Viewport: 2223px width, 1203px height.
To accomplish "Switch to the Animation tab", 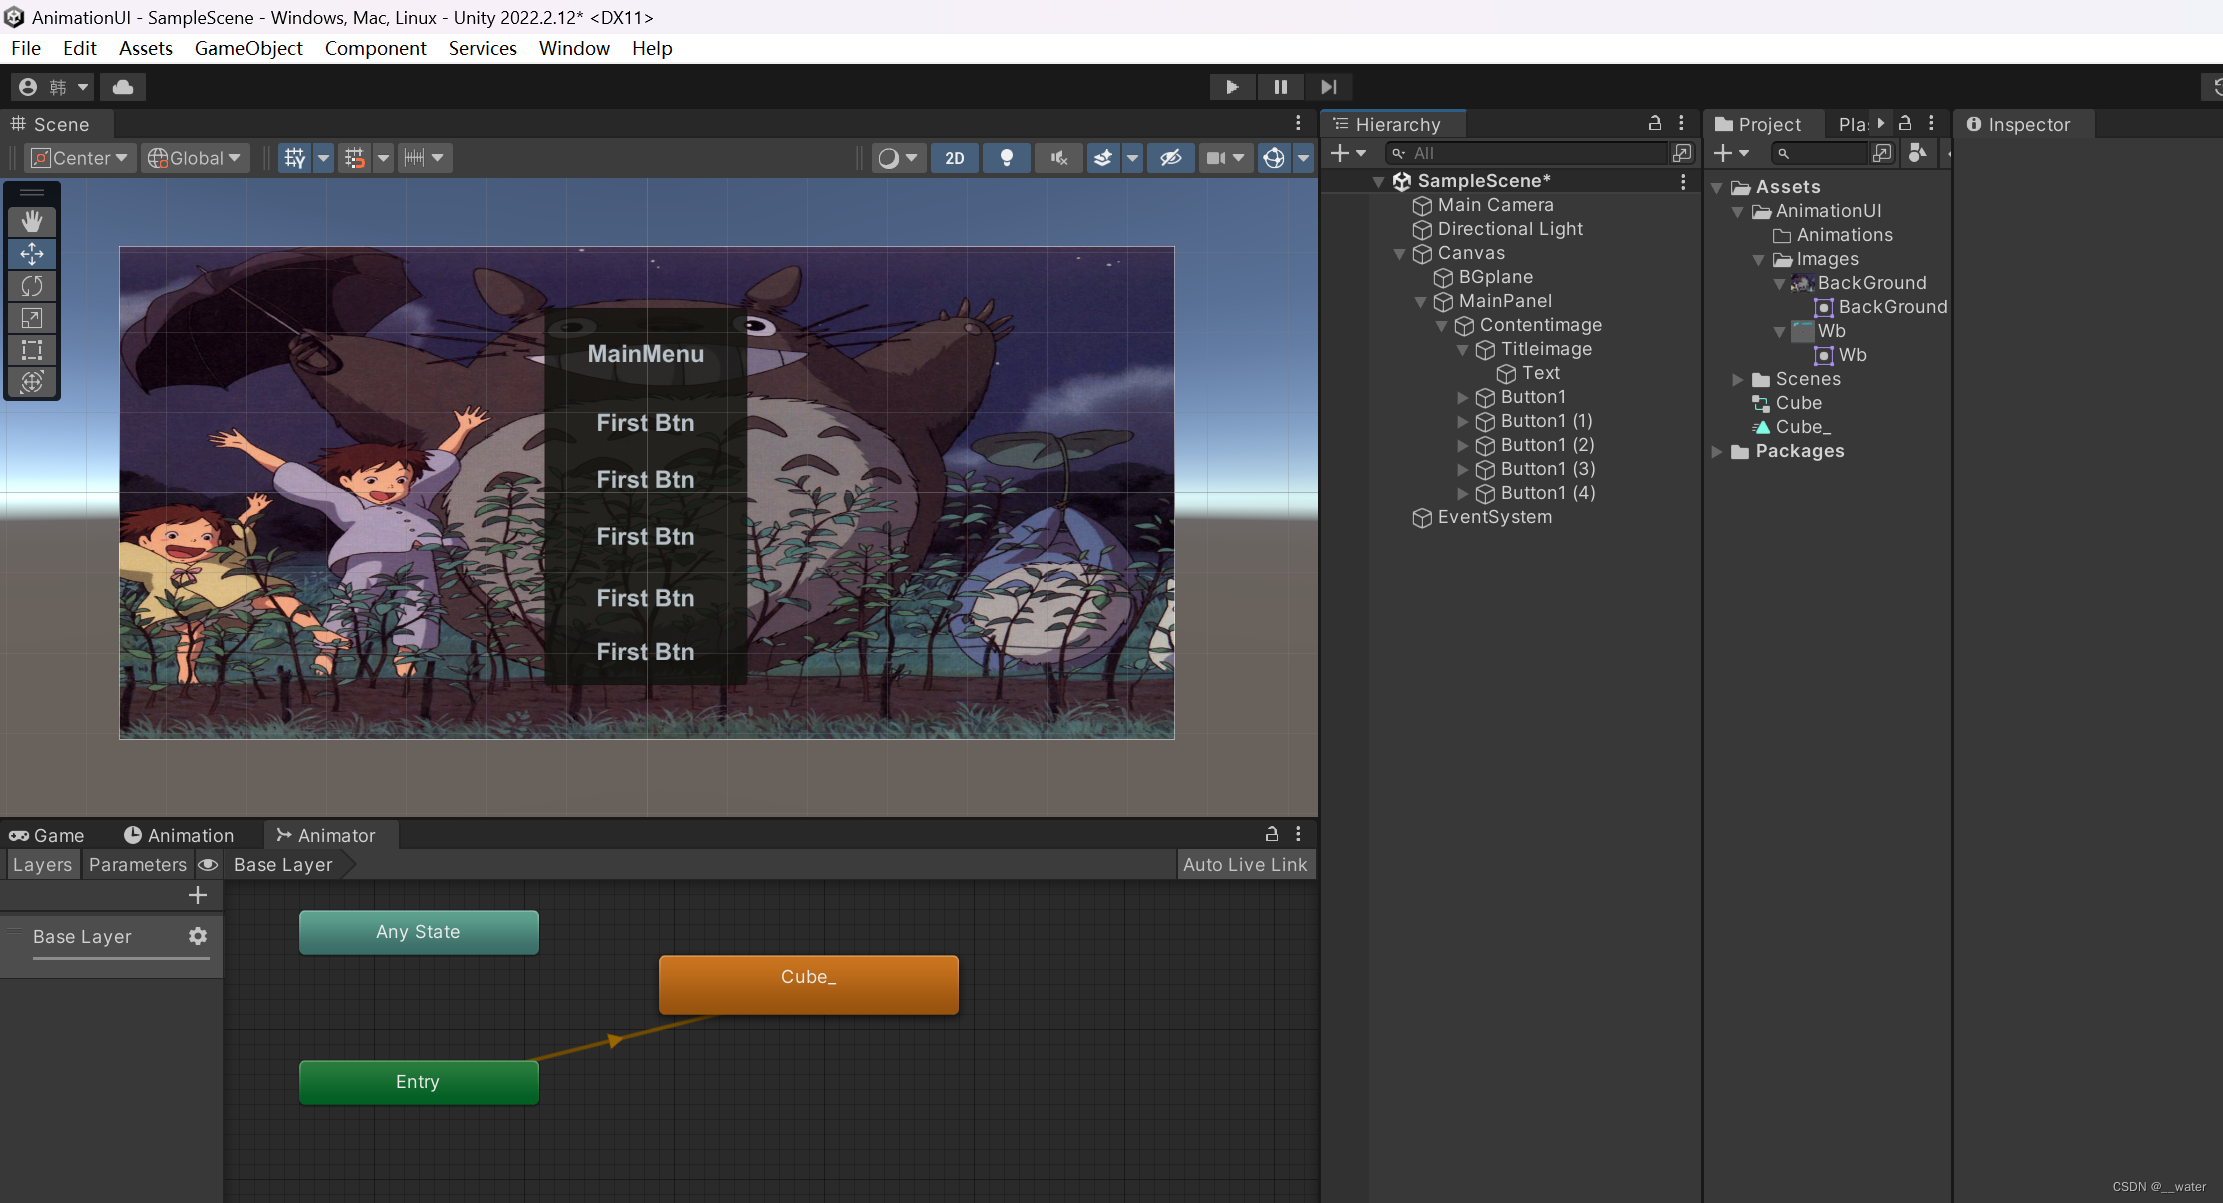I will tap(179, 835).
